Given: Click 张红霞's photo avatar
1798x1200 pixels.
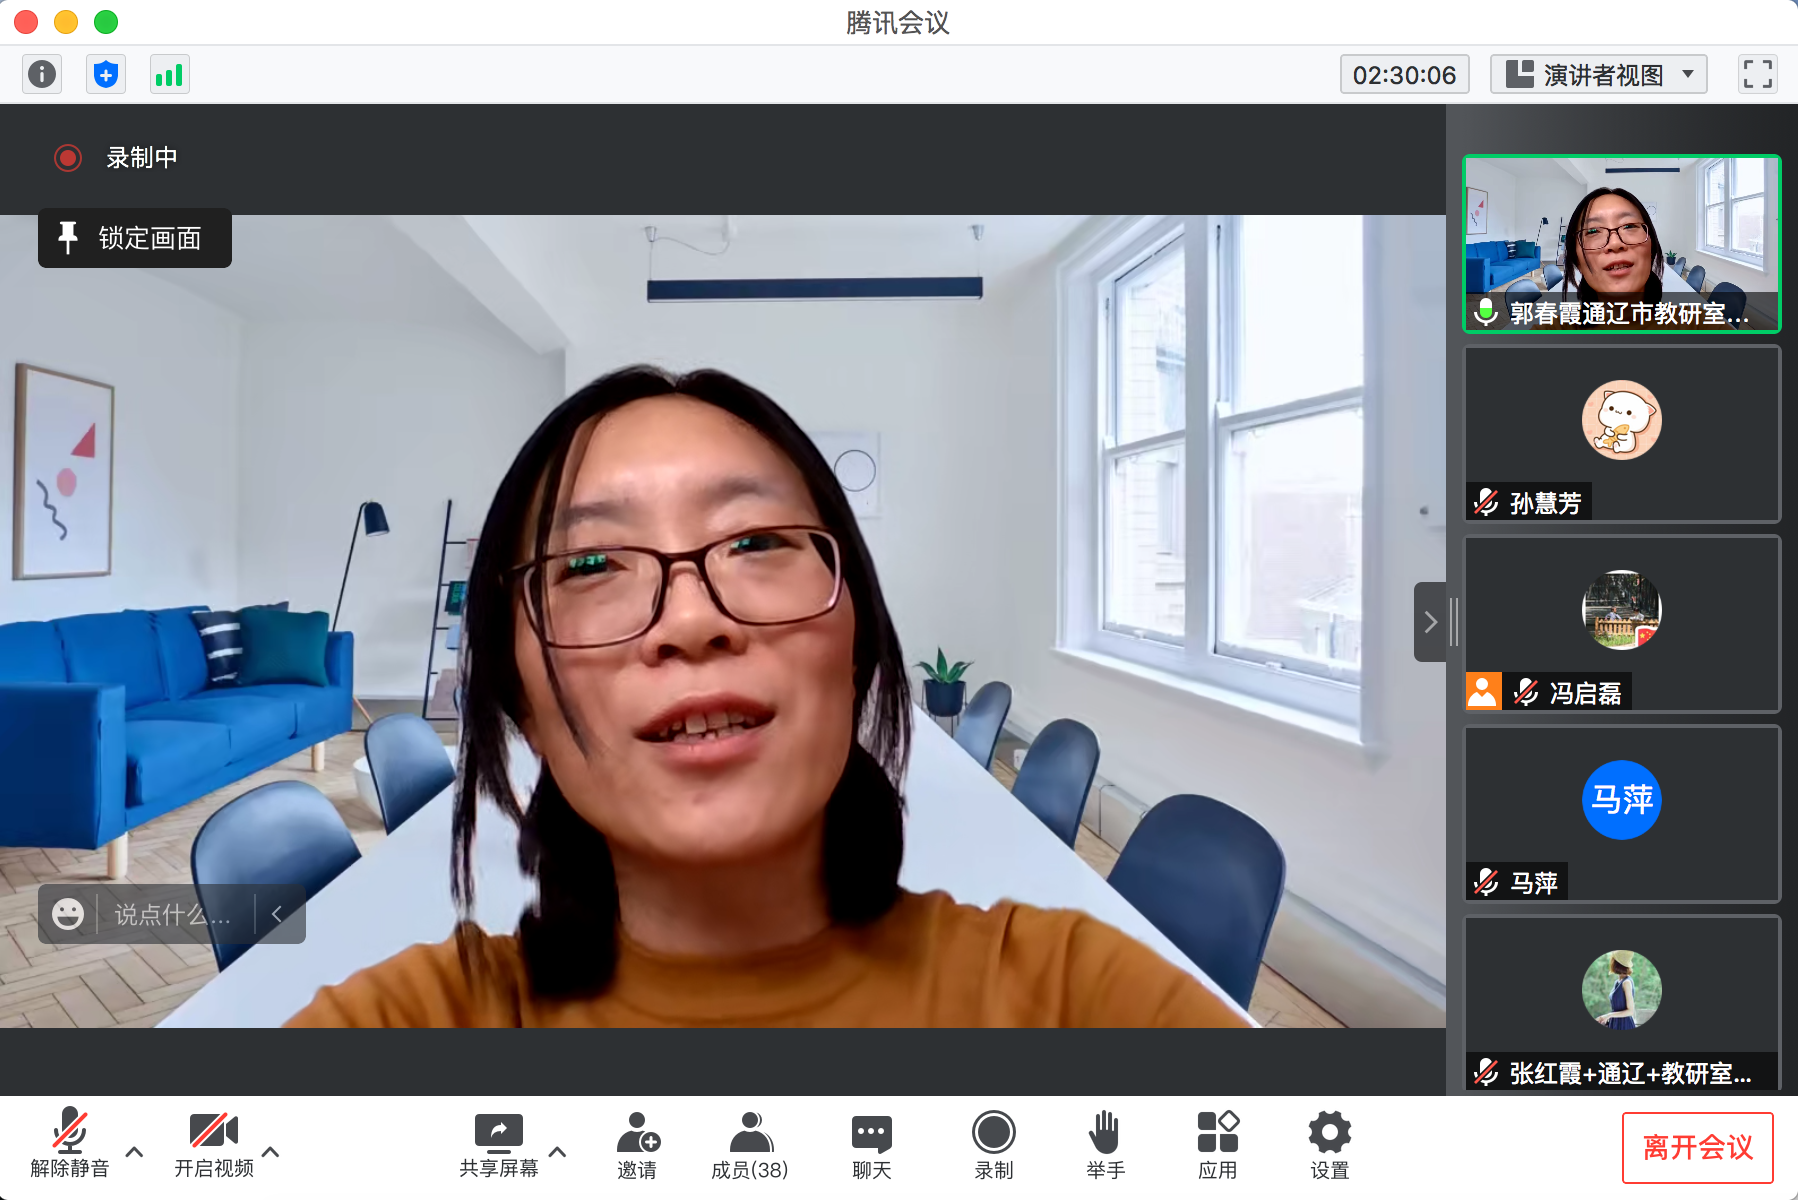Looking at the screenshot, I should (x=1621, y=990).
